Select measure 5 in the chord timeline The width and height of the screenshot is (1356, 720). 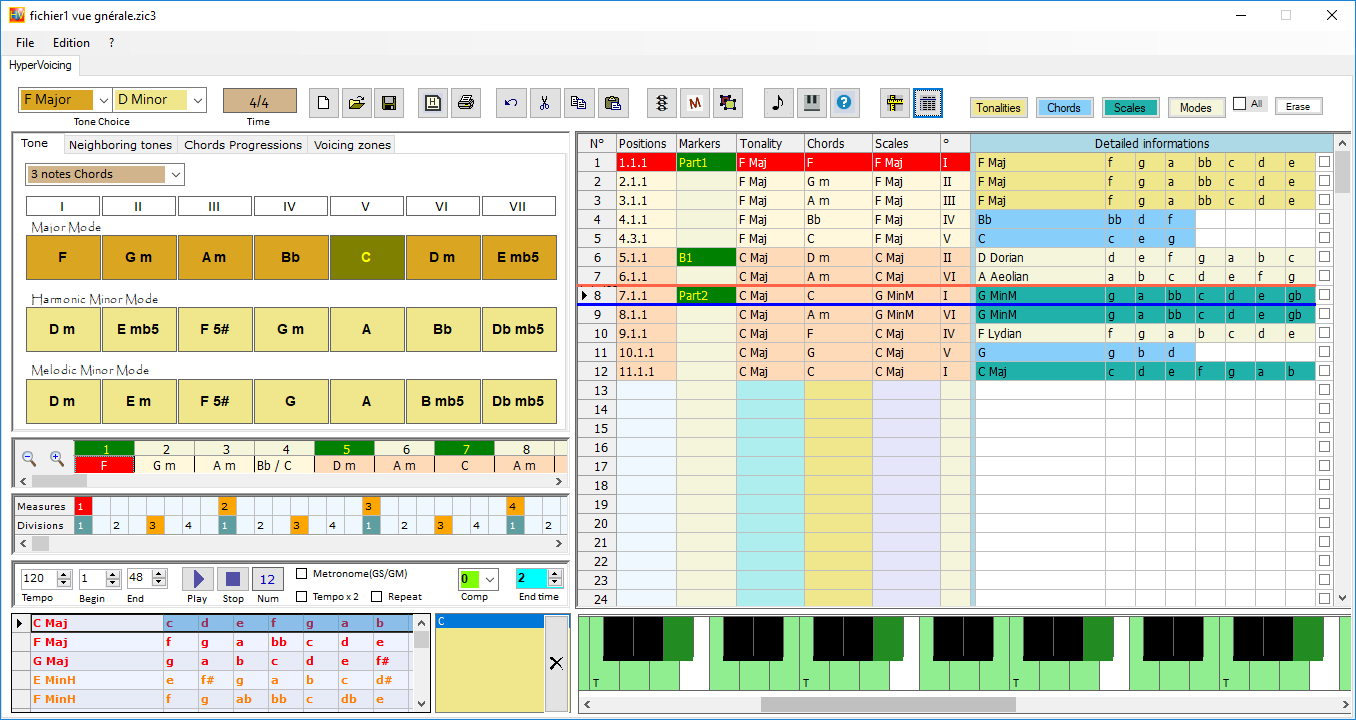pyautogui.click(x=344, y=449)
